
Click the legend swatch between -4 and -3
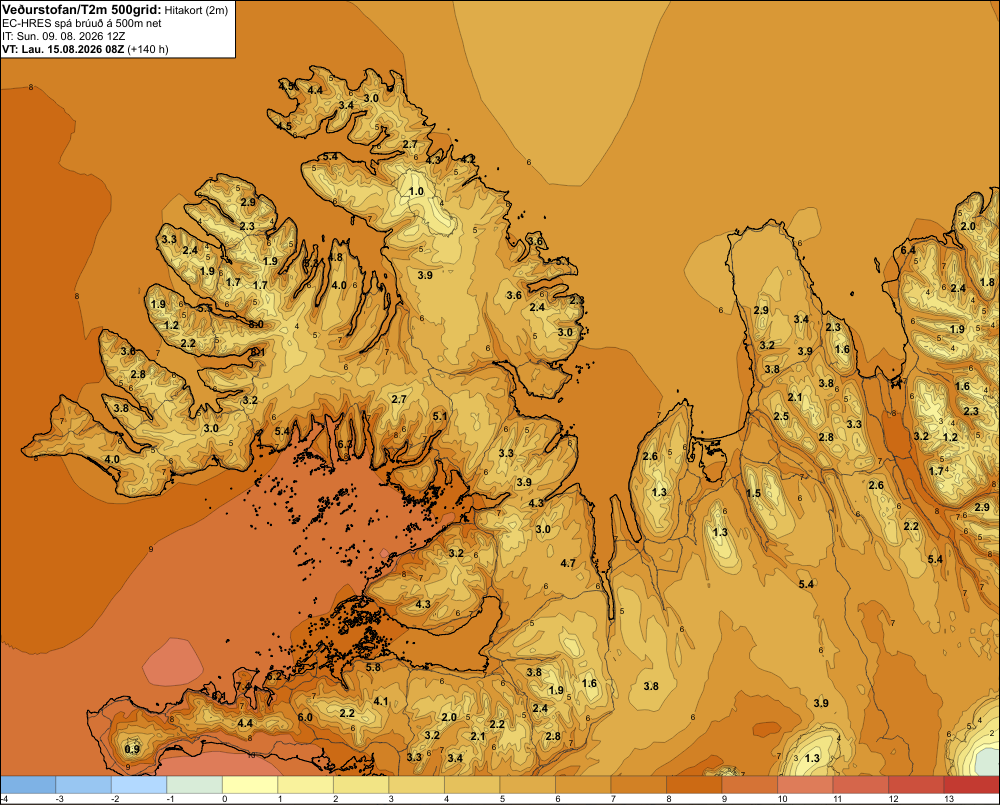coord(28,785)
